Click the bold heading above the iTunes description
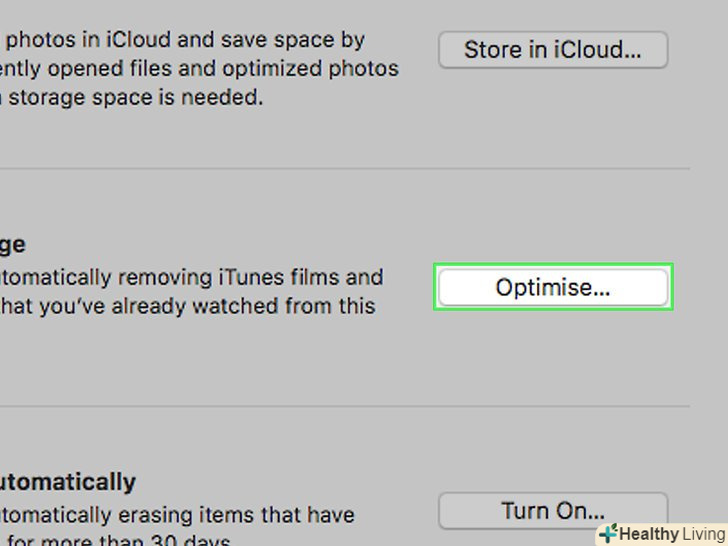The image size is (728, 546). point(13,245)
